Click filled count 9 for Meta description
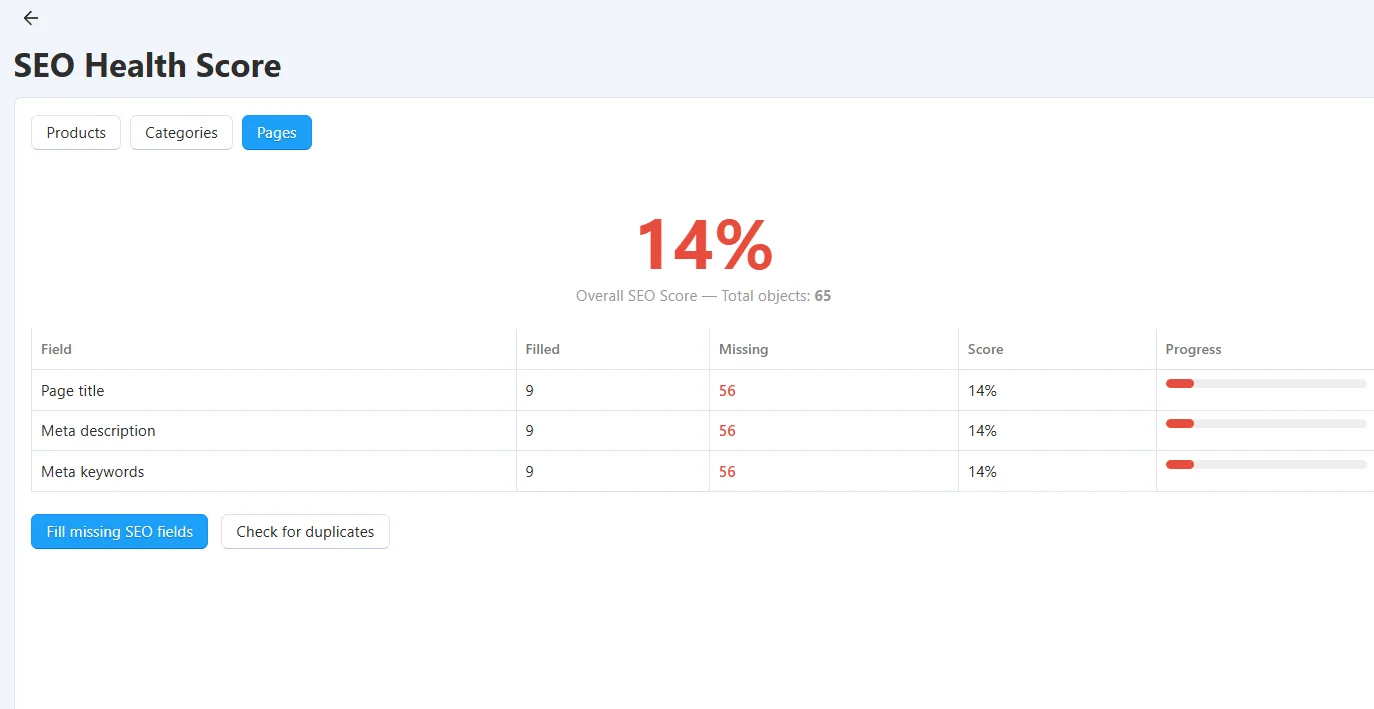 (x=530, y=431)
